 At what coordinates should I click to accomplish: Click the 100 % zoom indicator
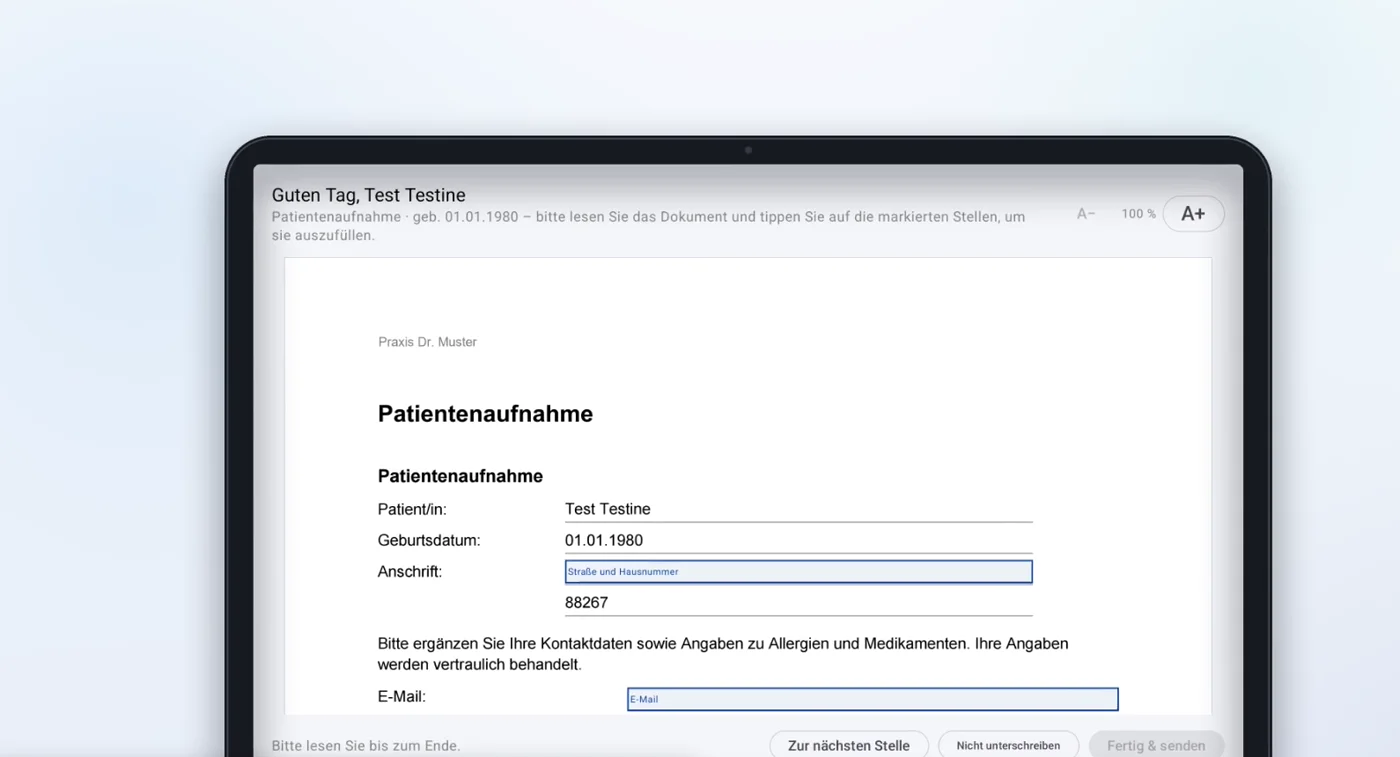pyautogui.click(x=1138, y=214)
